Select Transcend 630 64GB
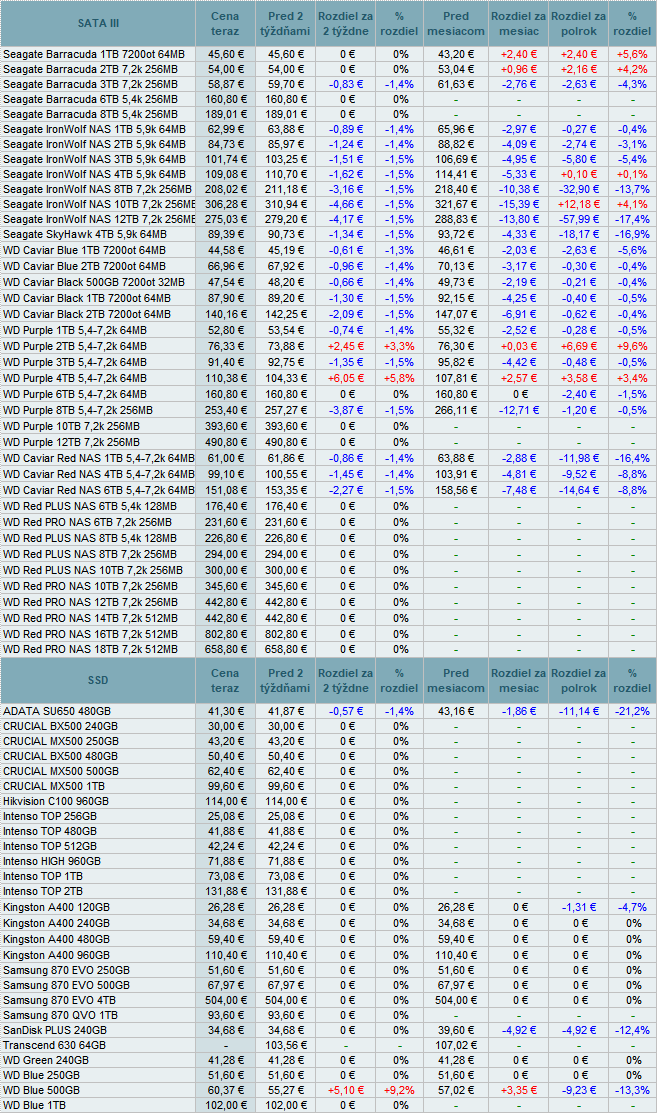 coord(54,1045)
